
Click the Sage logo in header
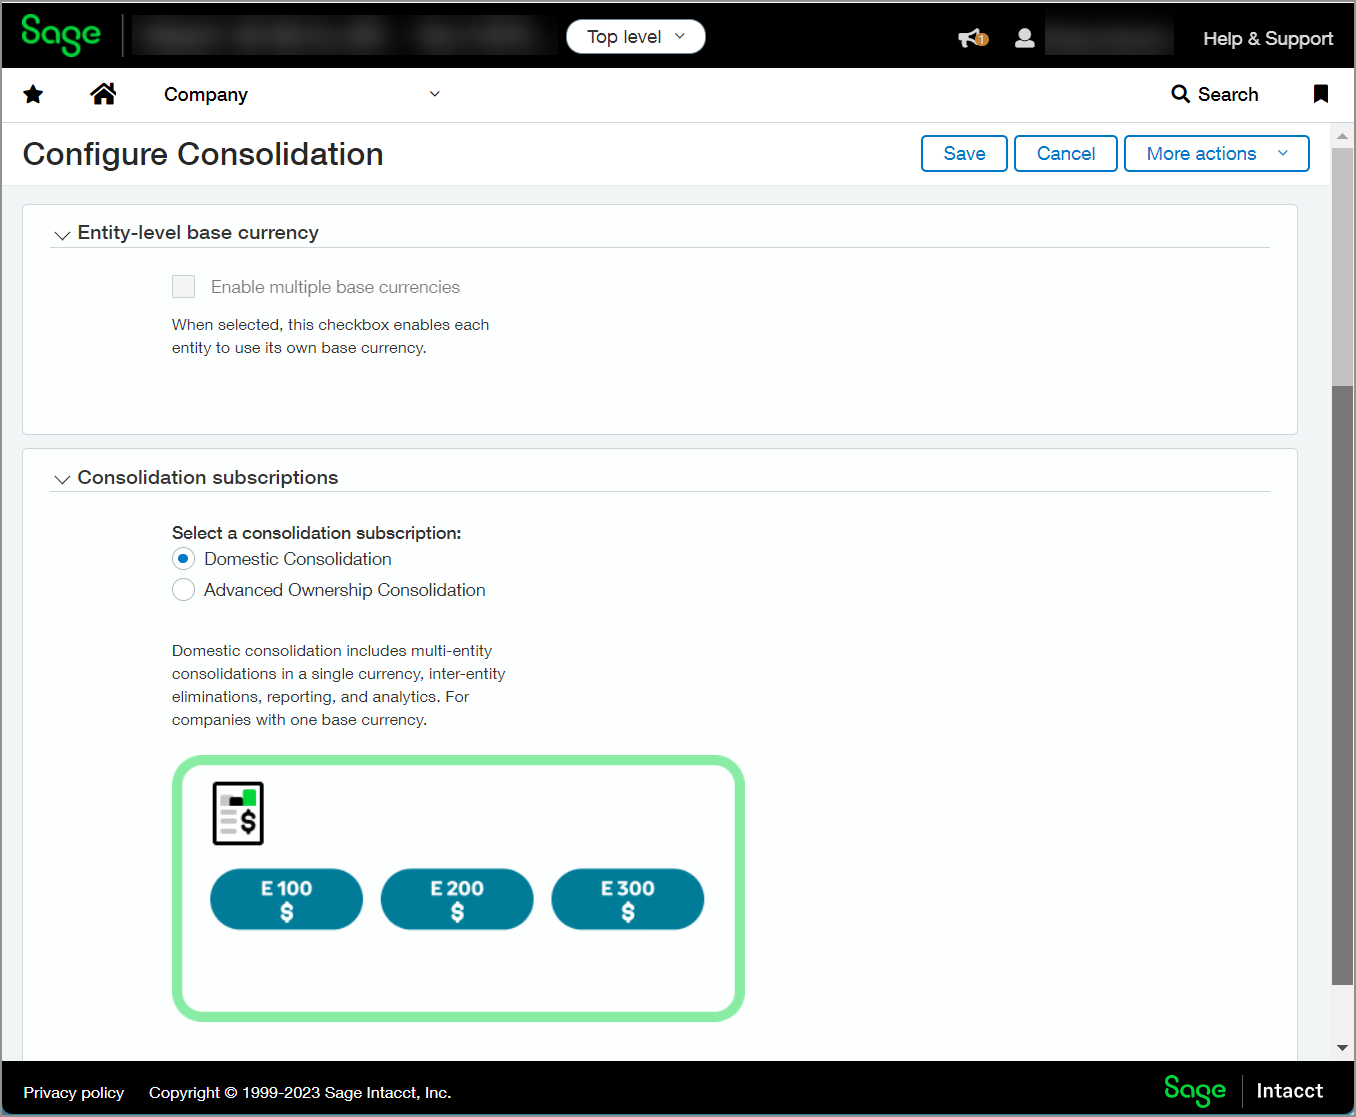(61, 35)
